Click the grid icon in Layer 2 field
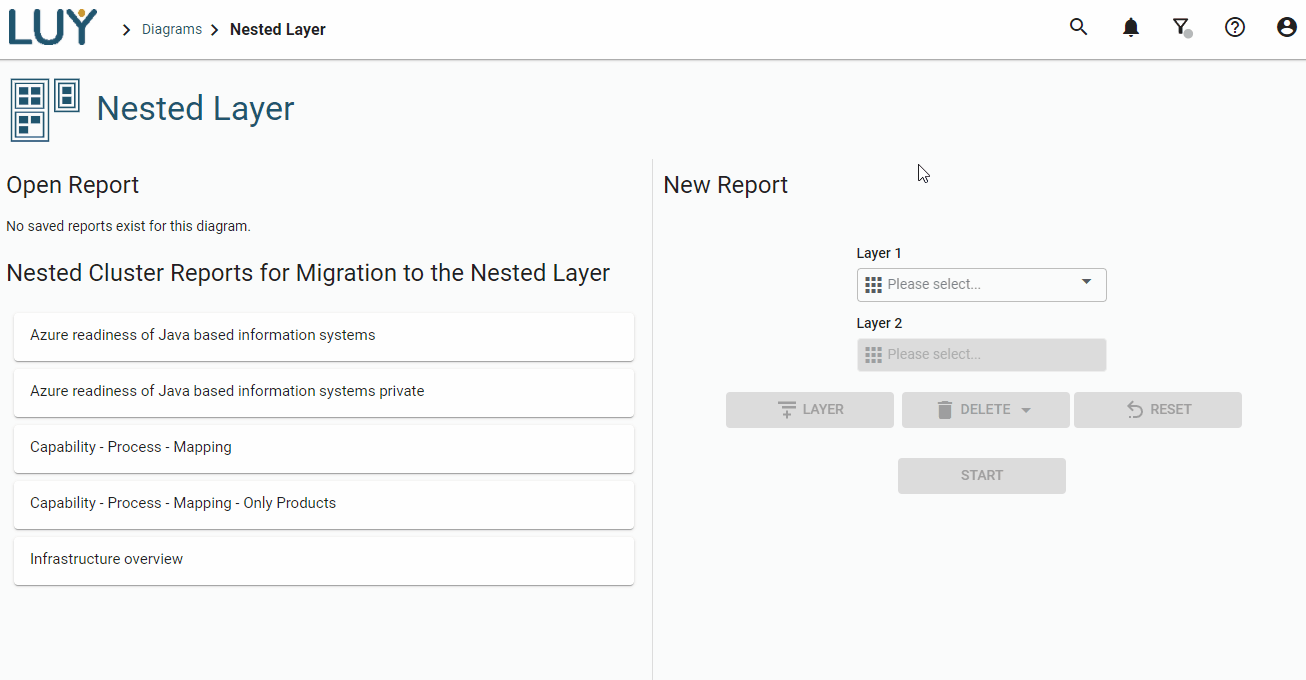The height and width of the screenshot is (680, 1306). click(873, 355)
